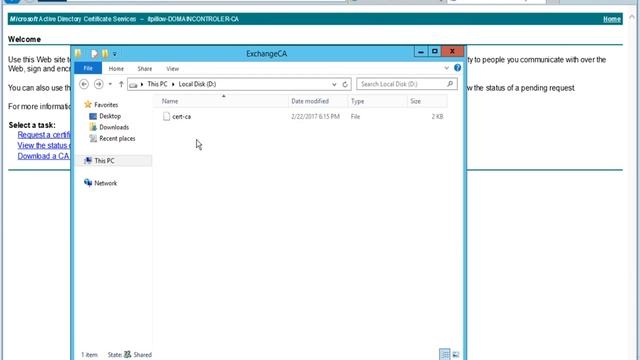Switch to details view layout icon
Screen dimensions: 640x360
pyautogui.click(x=445, y=354)
